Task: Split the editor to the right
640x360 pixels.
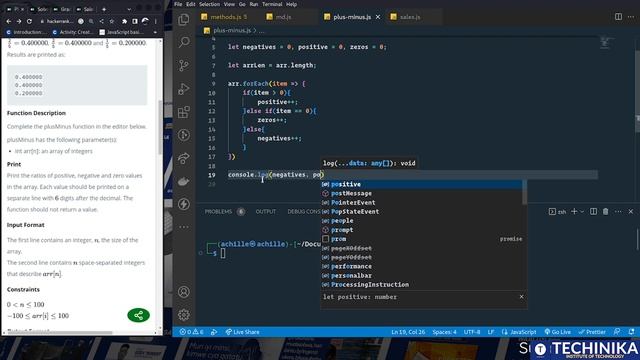Action: (618, 17)
